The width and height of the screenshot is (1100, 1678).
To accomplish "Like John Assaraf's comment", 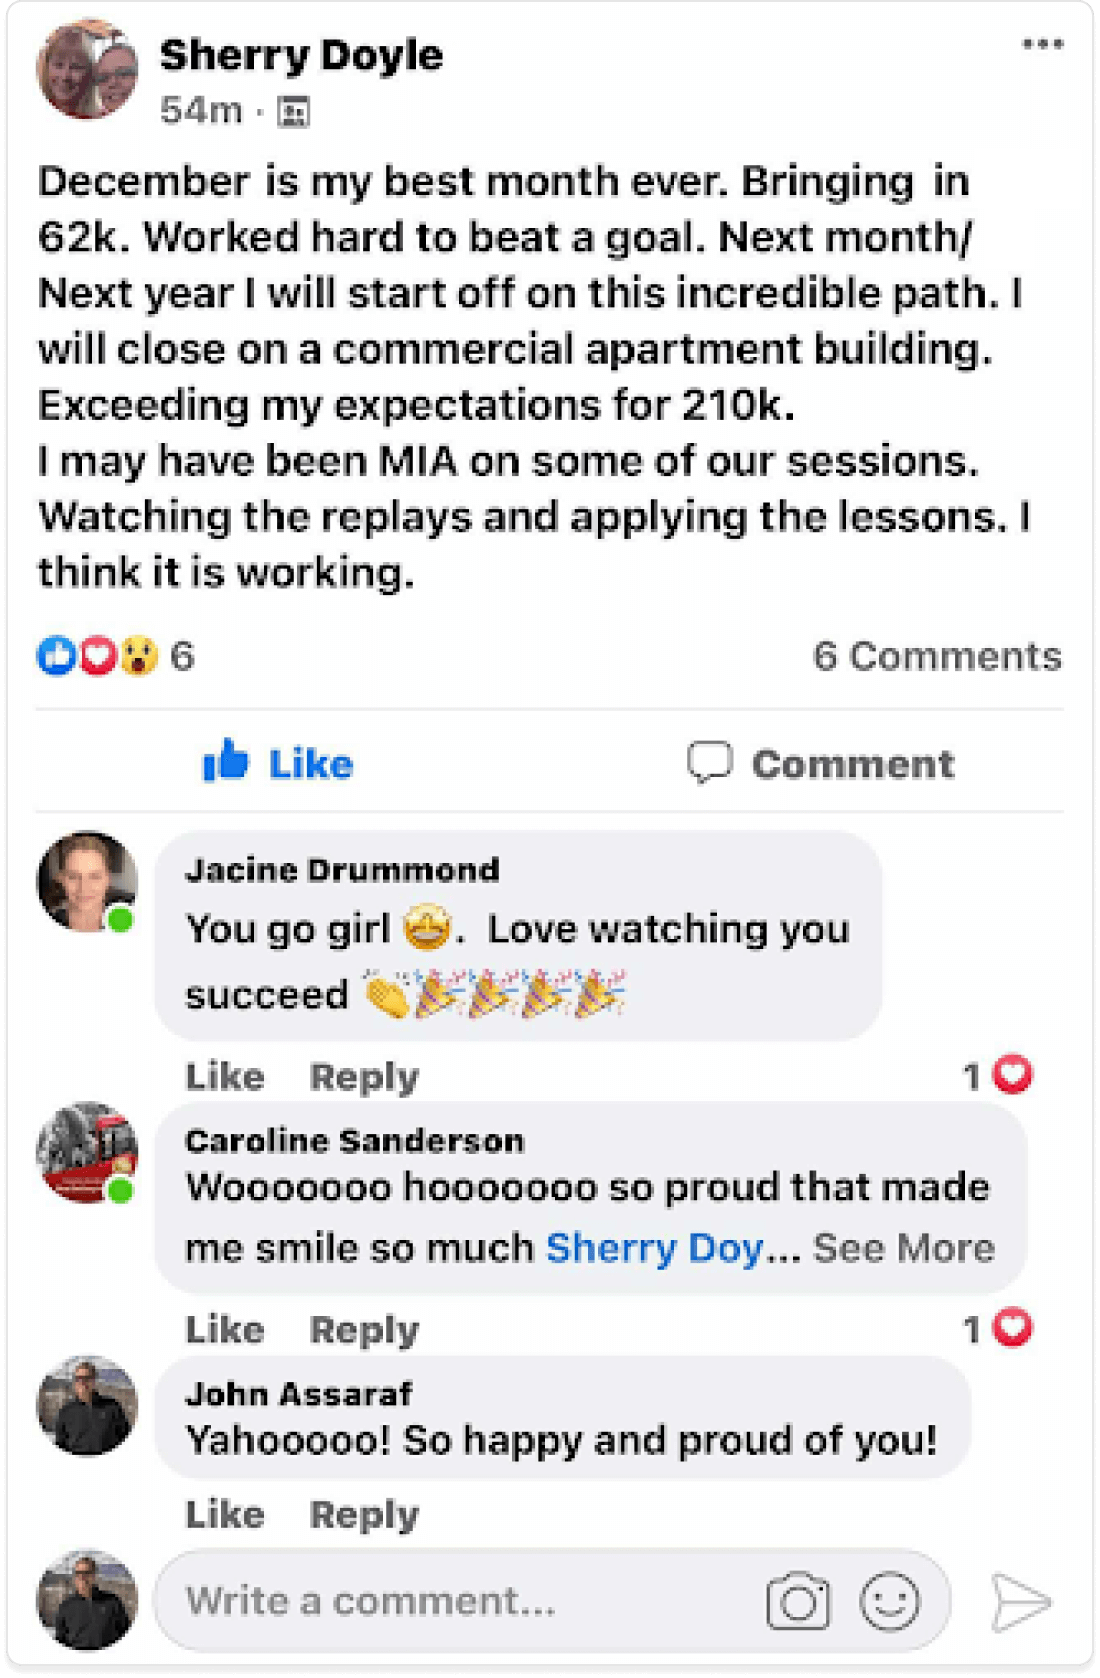I will pyautogui.click(x=225, y=1514).
